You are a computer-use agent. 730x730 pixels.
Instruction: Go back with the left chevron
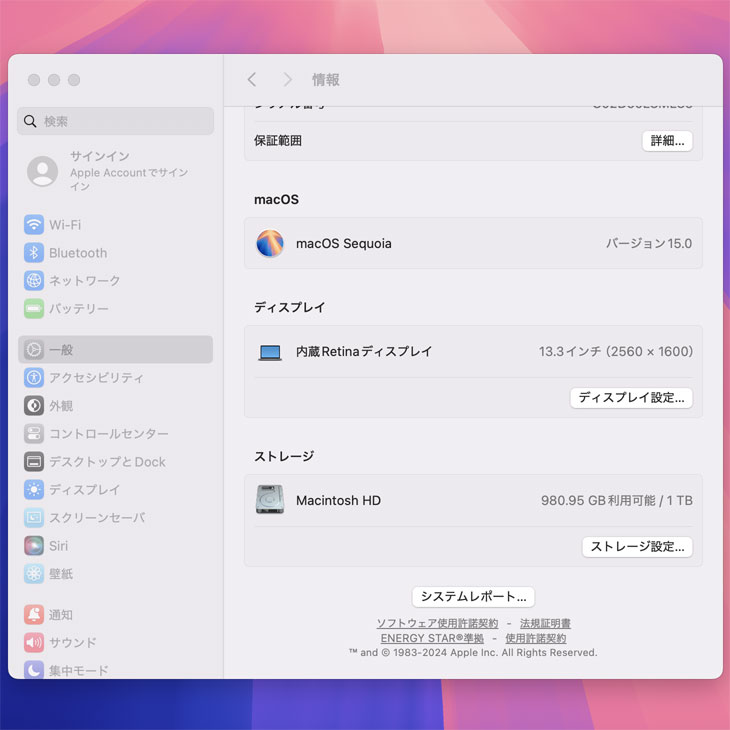click(252, 80)
